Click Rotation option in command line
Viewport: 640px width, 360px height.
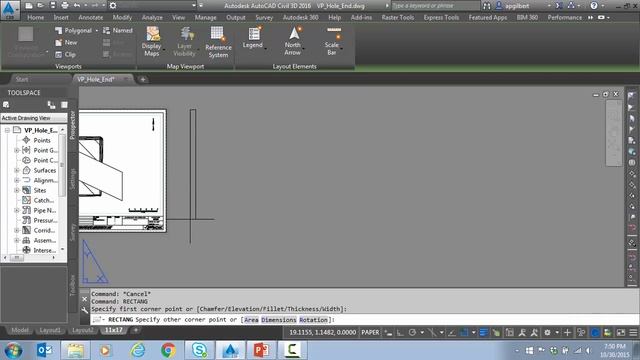tap(313, 320)
